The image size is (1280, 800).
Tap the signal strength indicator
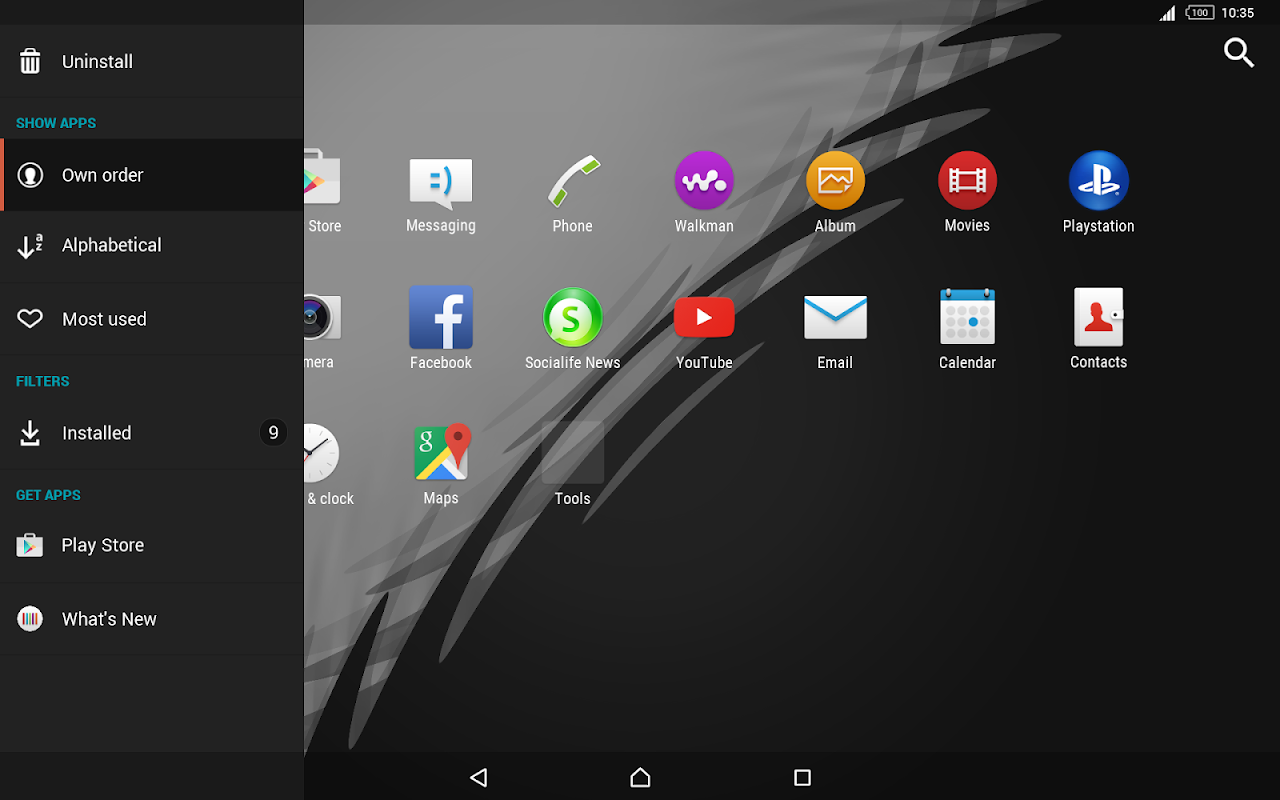[1168, 13]
